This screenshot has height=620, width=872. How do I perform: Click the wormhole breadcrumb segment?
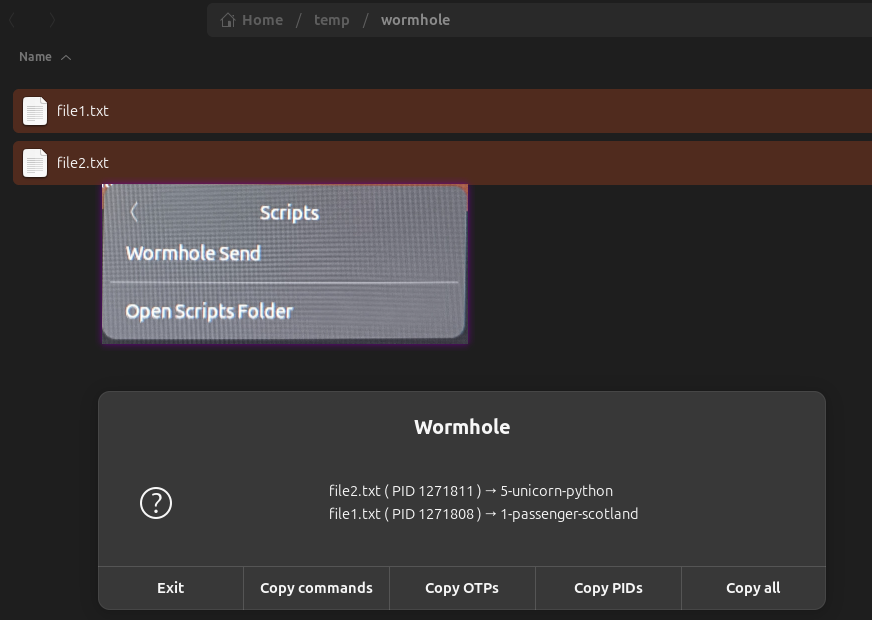click(x=415, y=19)
